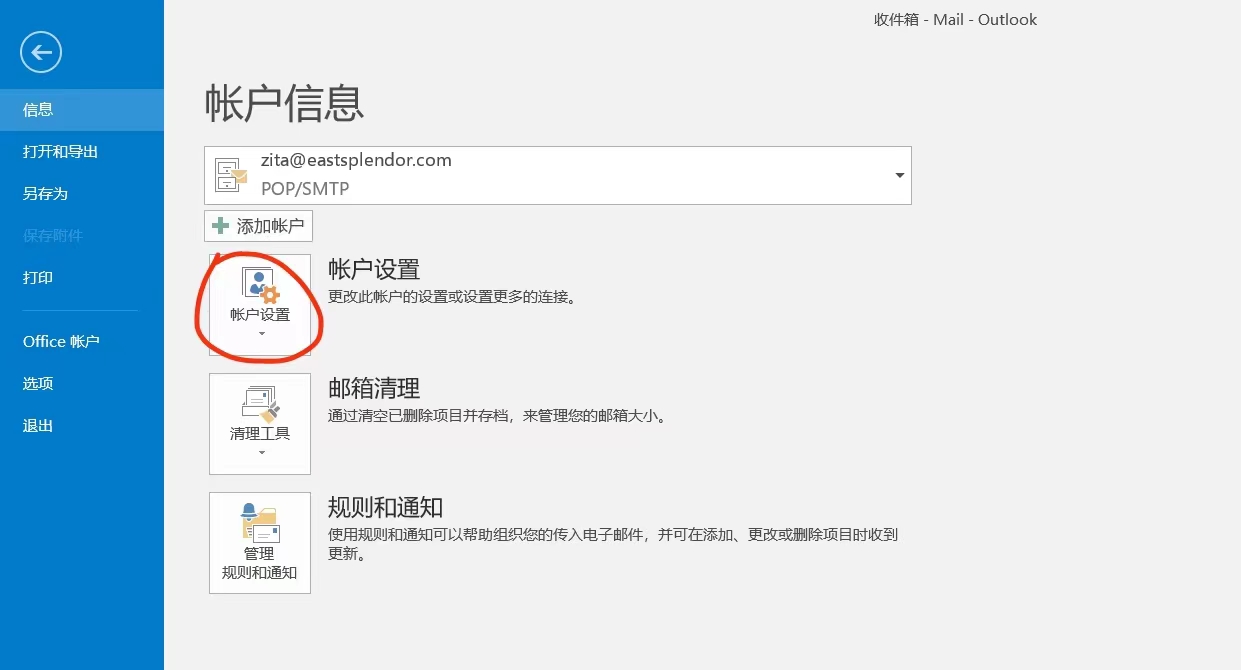Click the green plus icon beside 添加帐户
The height and width of the screenshot is (670, 1241).
click(221, 226)
